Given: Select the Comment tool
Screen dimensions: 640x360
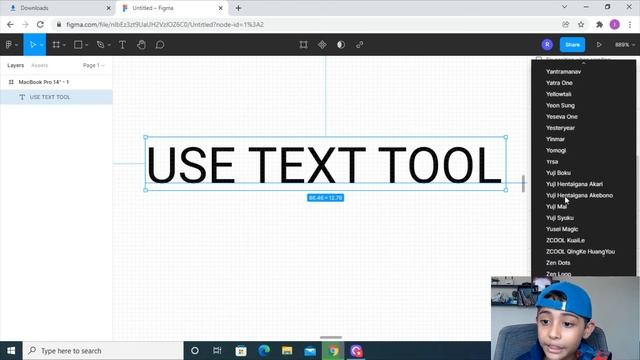Looking at the screenshot, I should tap(160, 44).
